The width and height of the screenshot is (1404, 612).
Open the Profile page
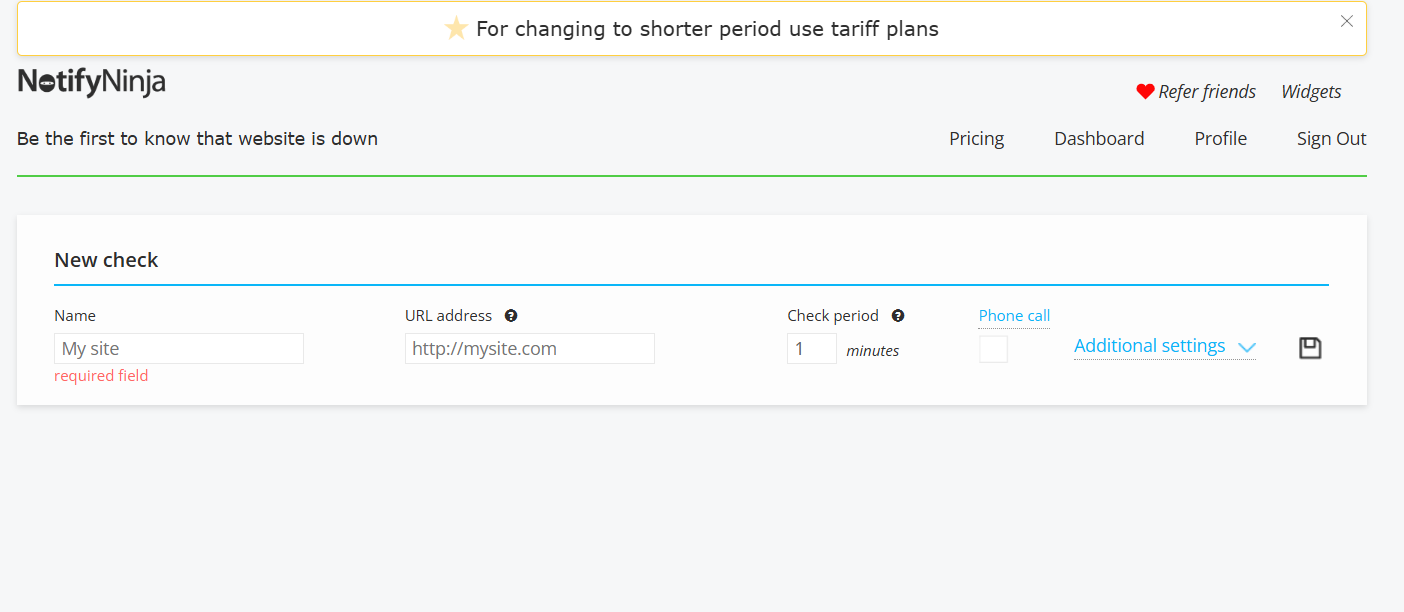coord(1220,139)
